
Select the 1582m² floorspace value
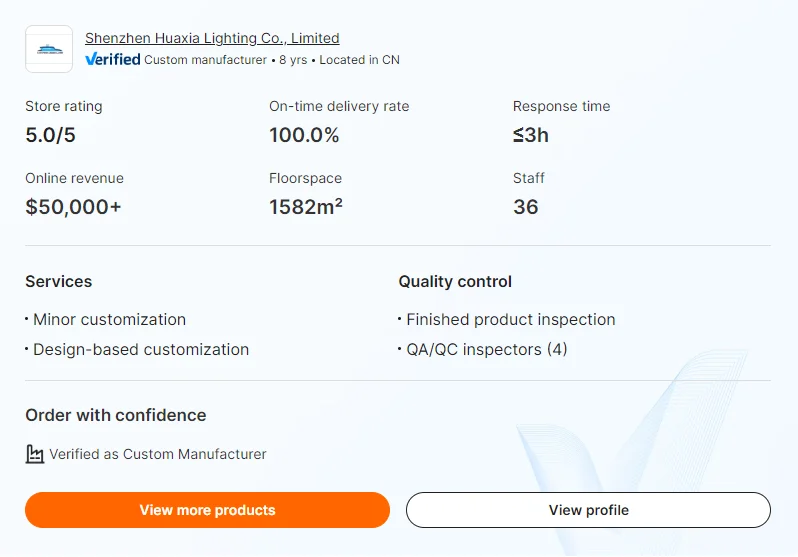[306, 207]
